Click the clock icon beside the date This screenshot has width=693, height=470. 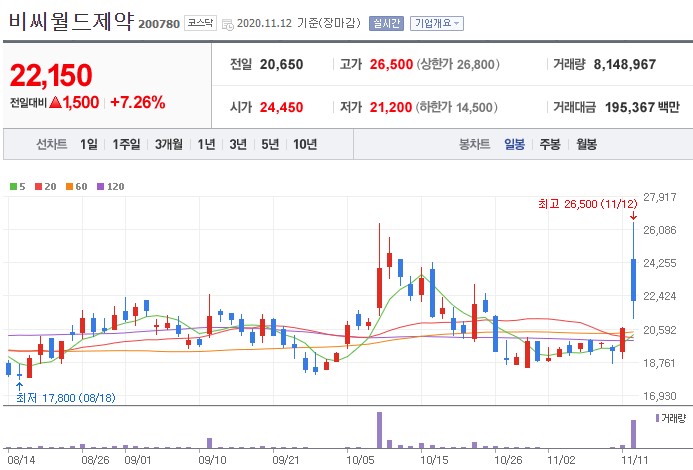(x=228, y=24)
